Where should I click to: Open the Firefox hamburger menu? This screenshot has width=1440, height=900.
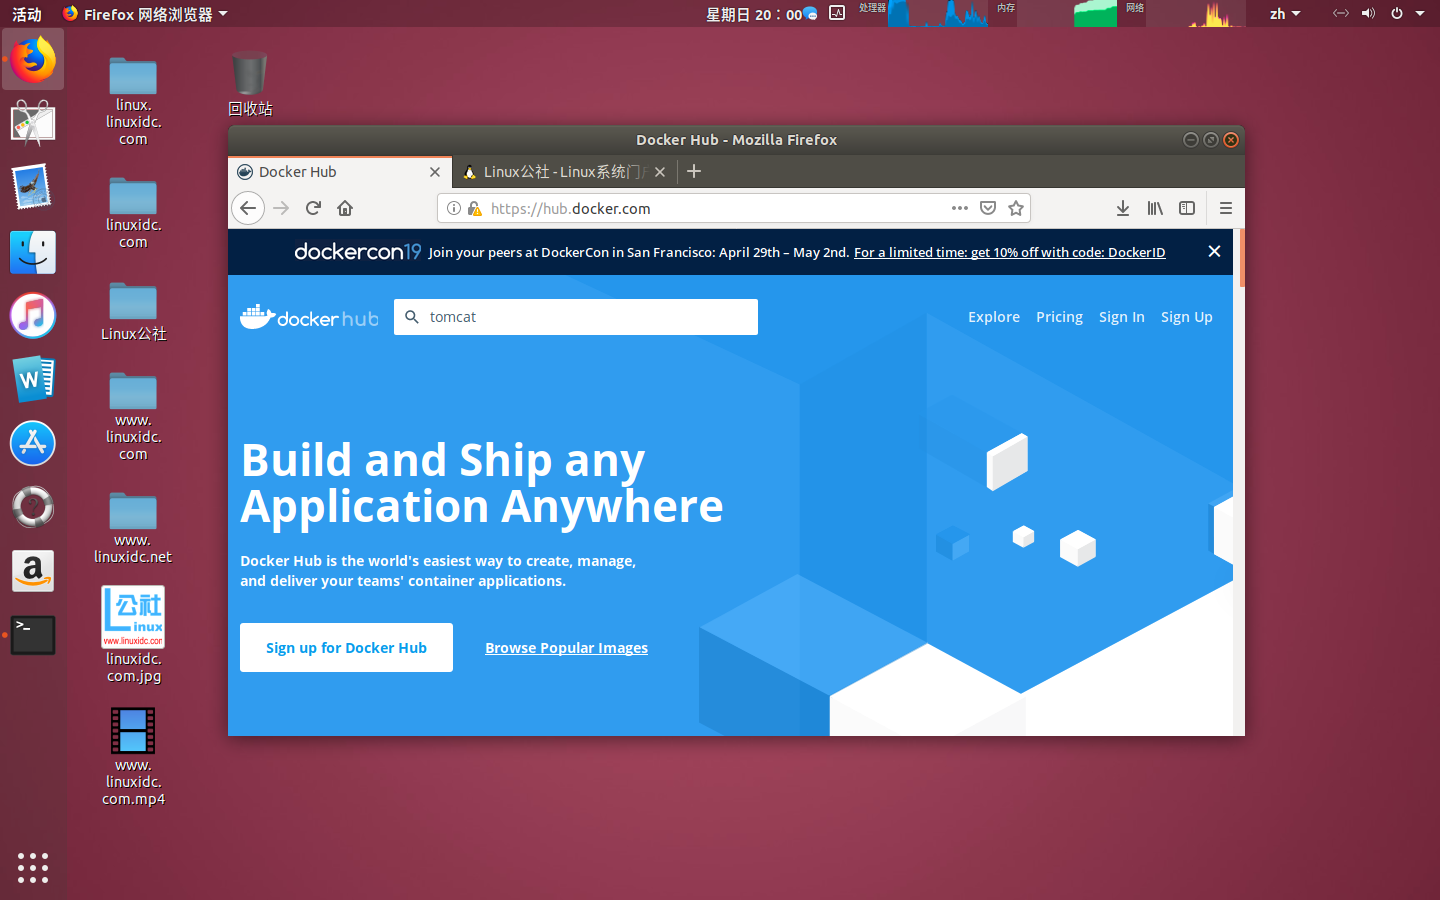click(1225, 208)
